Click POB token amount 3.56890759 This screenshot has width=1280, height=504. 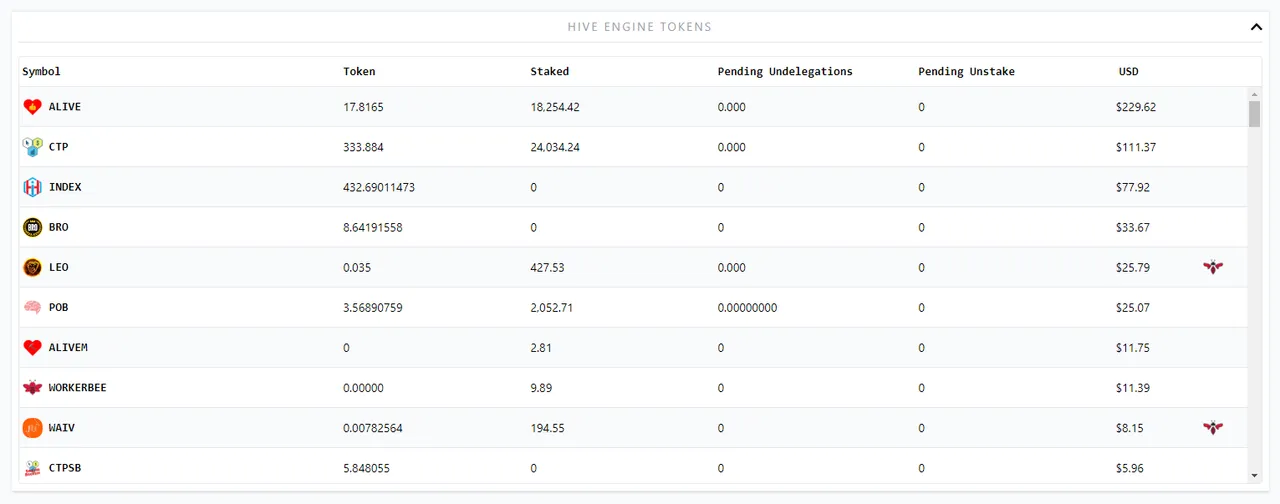coord(373,307)
